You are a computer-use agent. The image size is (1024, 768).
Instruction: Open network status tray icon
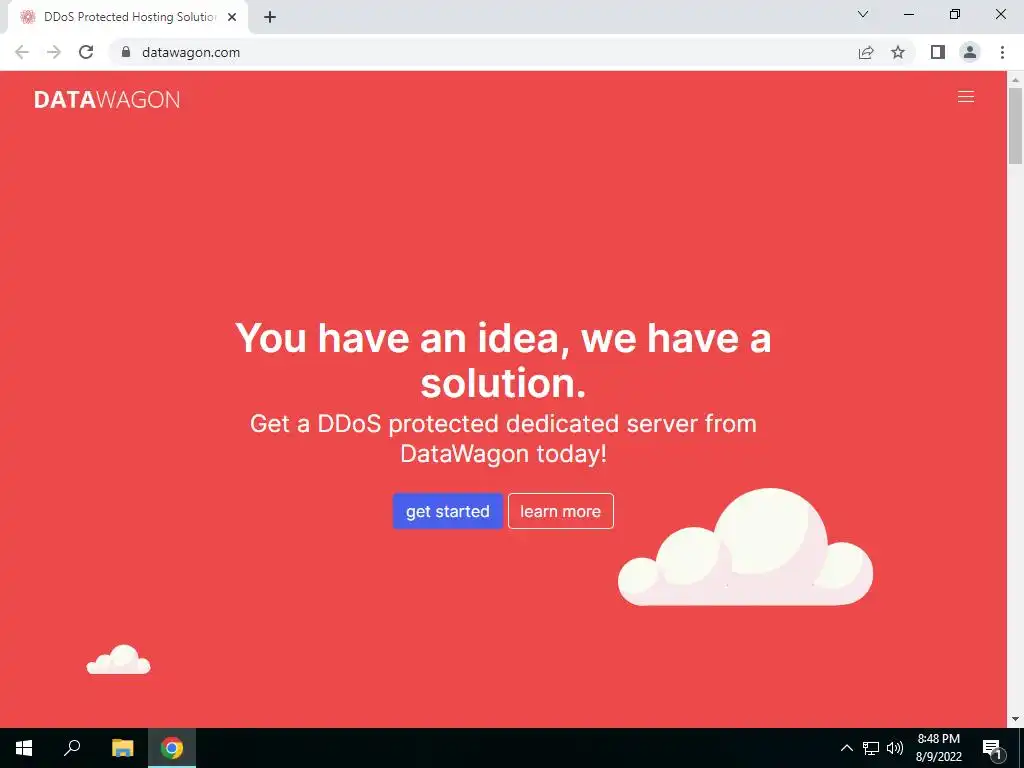pyautogui.click(x=871, y=748)
